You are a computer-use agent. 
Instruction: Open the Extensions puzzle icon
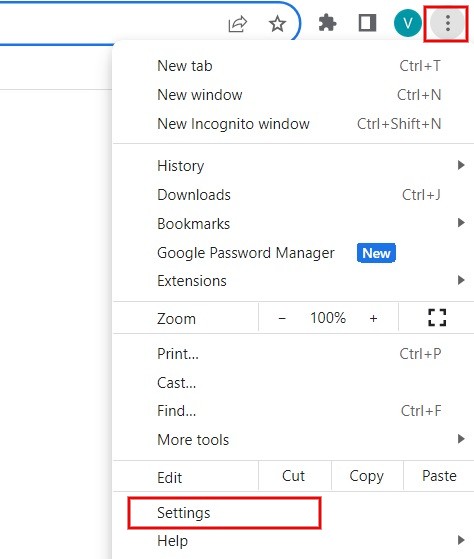point(327,23)
